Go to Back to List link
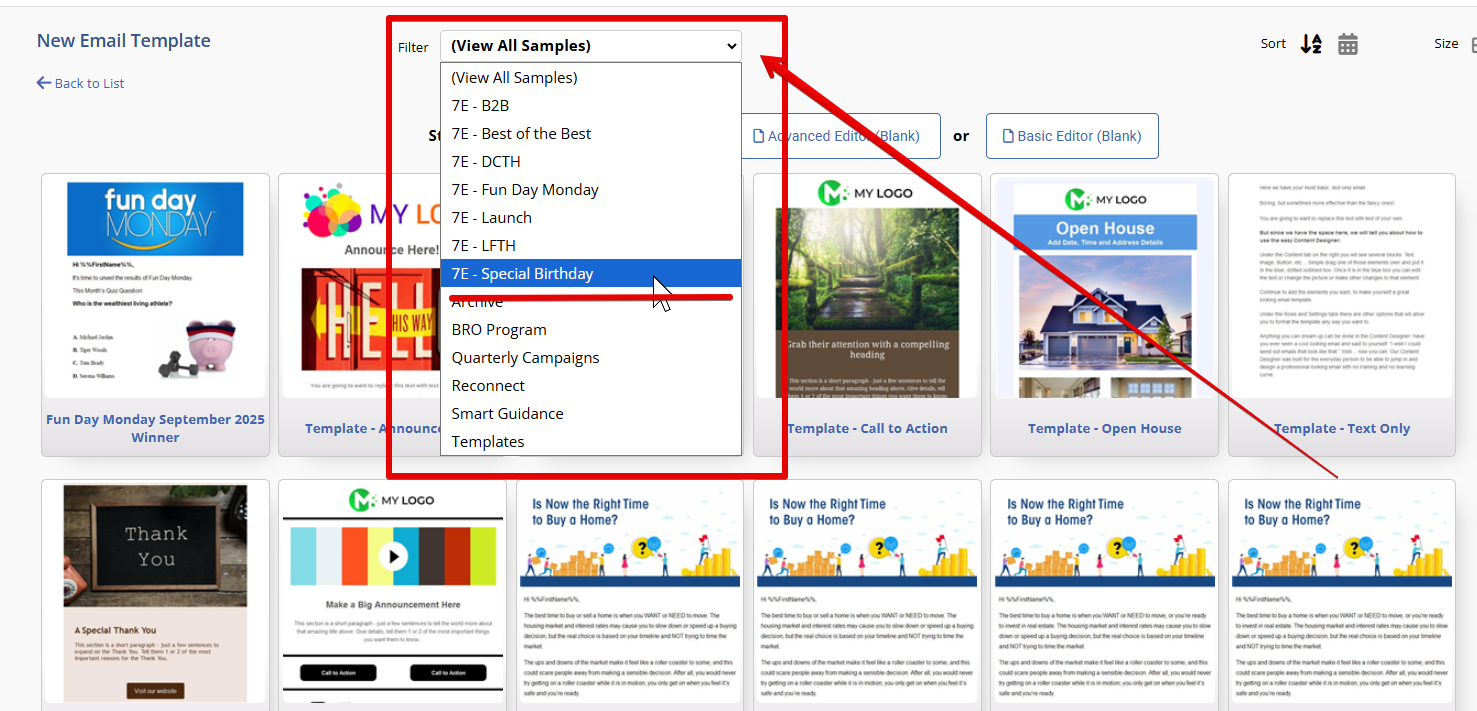1477x711 pixels. click(x=89, y=83)
